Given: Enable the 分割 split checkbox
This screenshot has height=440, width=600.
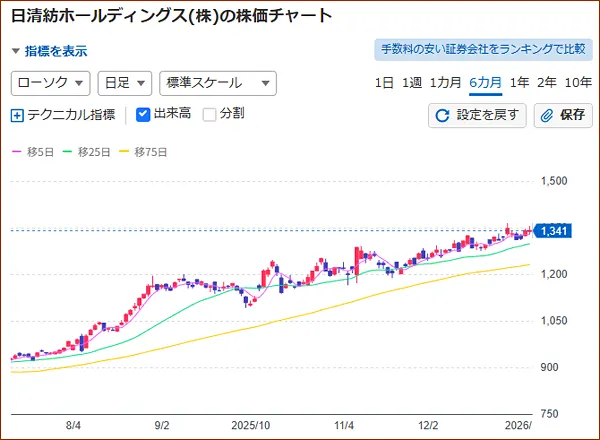Looking at the screenshot, I should coord(209,115).
